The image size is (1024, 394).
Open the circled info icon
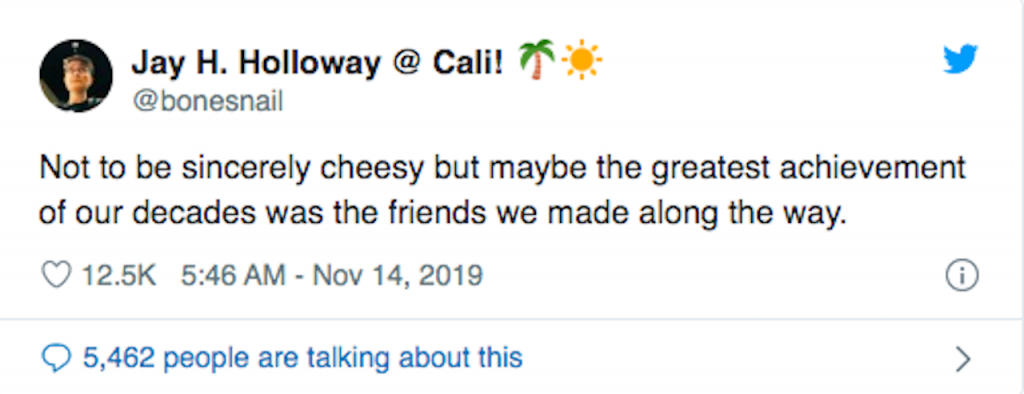tap(962, 276)
